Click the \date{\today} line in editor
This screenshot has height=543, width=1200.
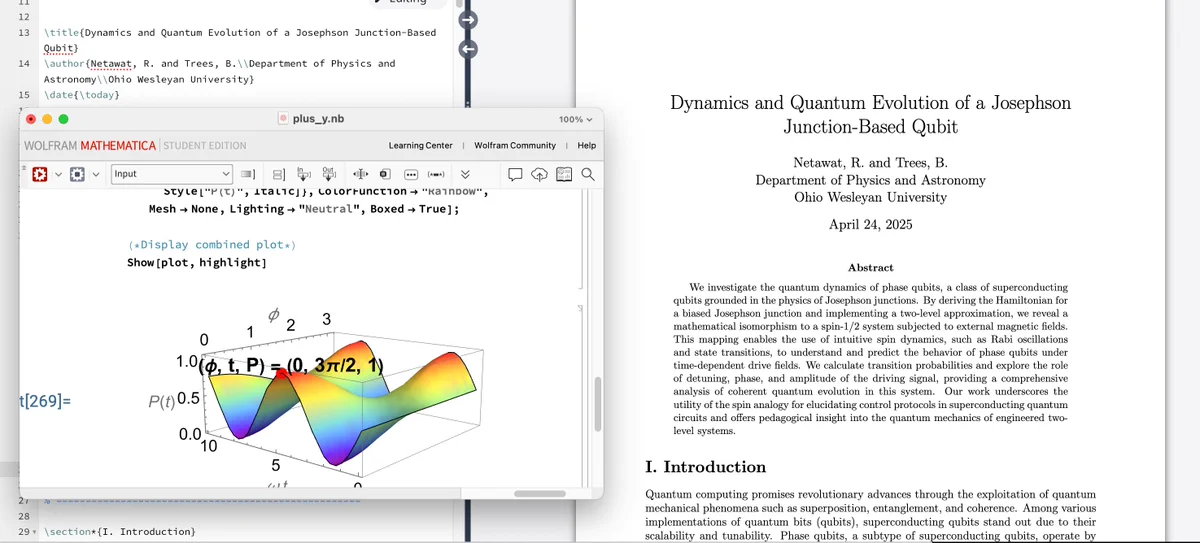click(81, 94)
